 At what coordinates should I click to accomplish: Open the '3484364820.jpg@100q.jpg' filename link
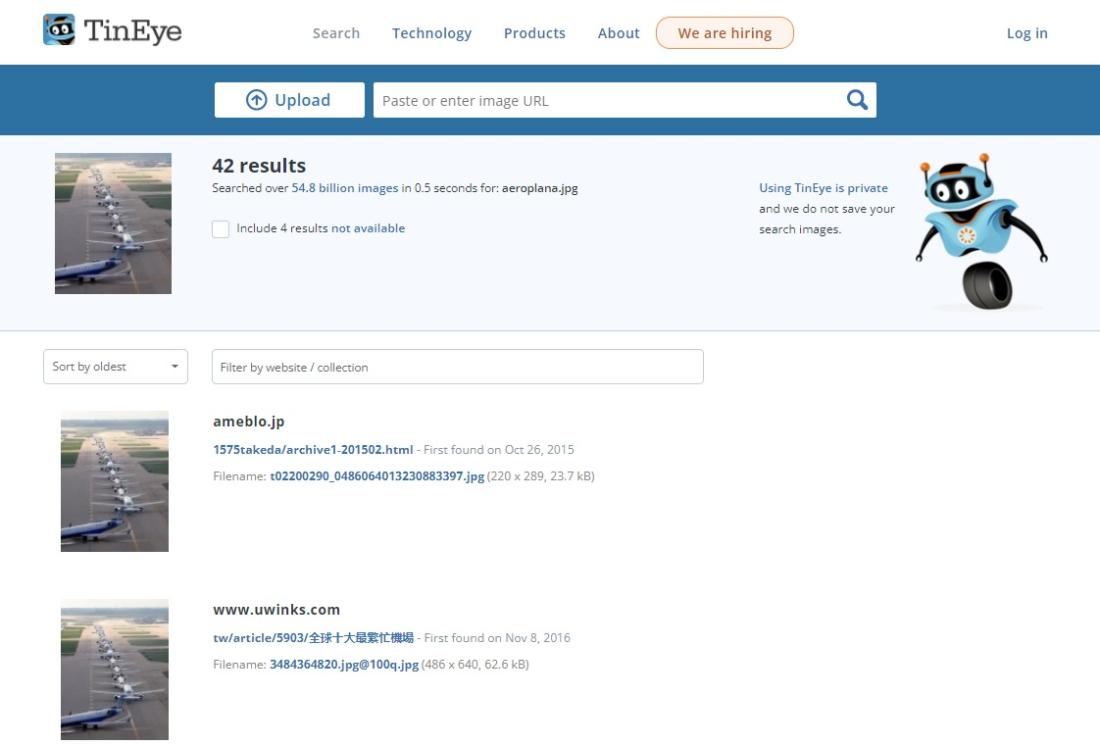pos(344,665)
